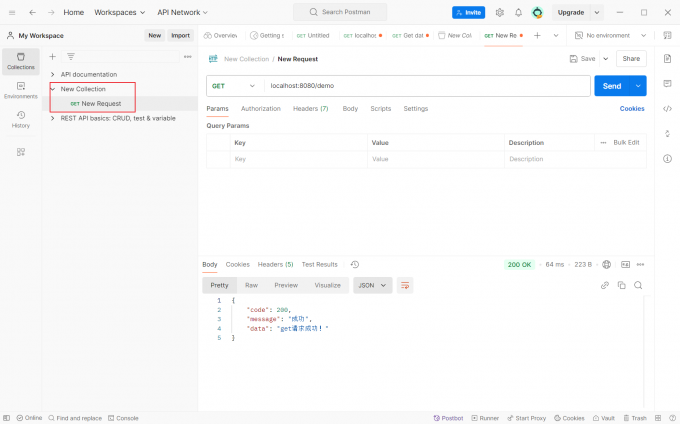Expand REST API basics collection
Screen dimensions: 680x424
[52, 118]
